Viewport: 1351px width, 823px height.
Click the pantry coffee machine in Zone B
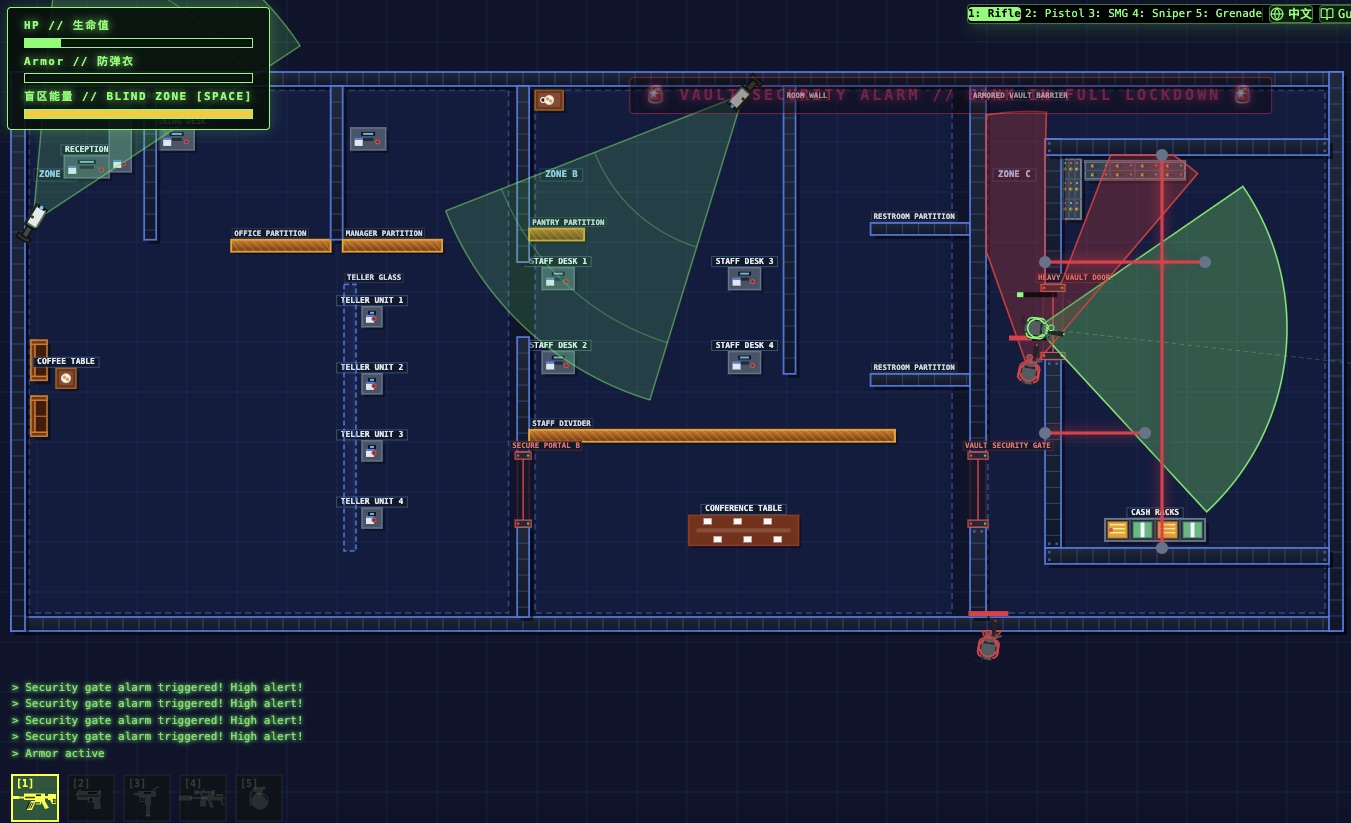(x=548, y=100)
